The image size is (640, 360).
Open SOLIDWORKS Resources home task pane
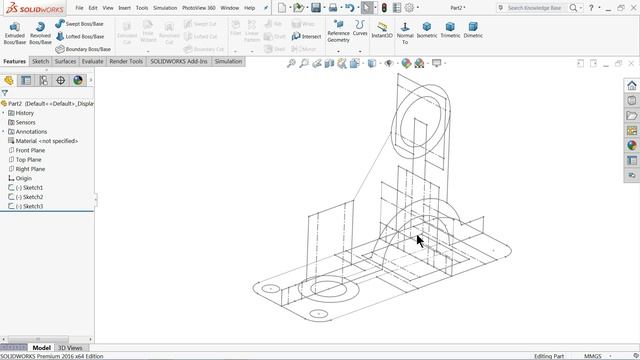coord(632,85)
